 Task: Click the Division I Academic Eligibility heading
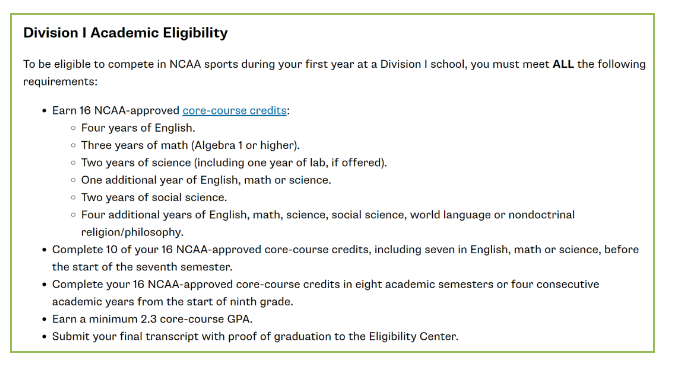click(125, 33)
